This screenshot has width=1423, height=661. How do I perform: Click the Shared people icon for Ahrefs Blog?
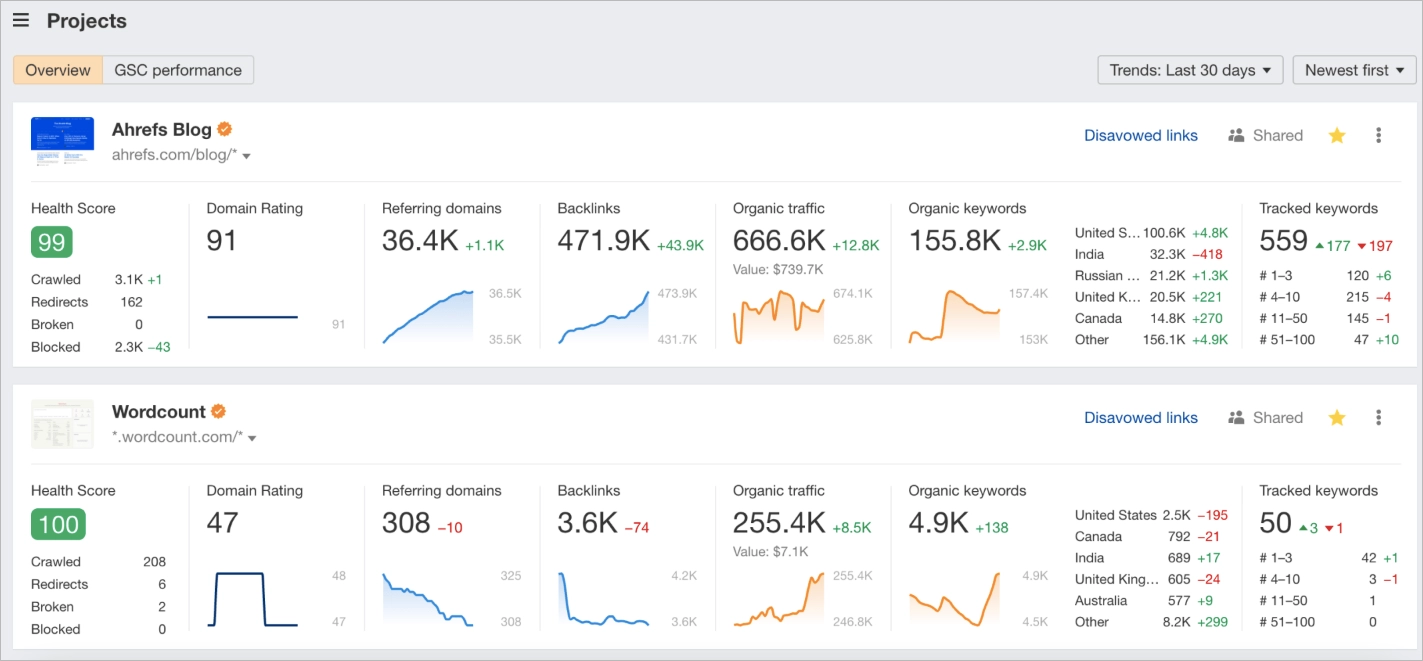tap(1235, 135)
